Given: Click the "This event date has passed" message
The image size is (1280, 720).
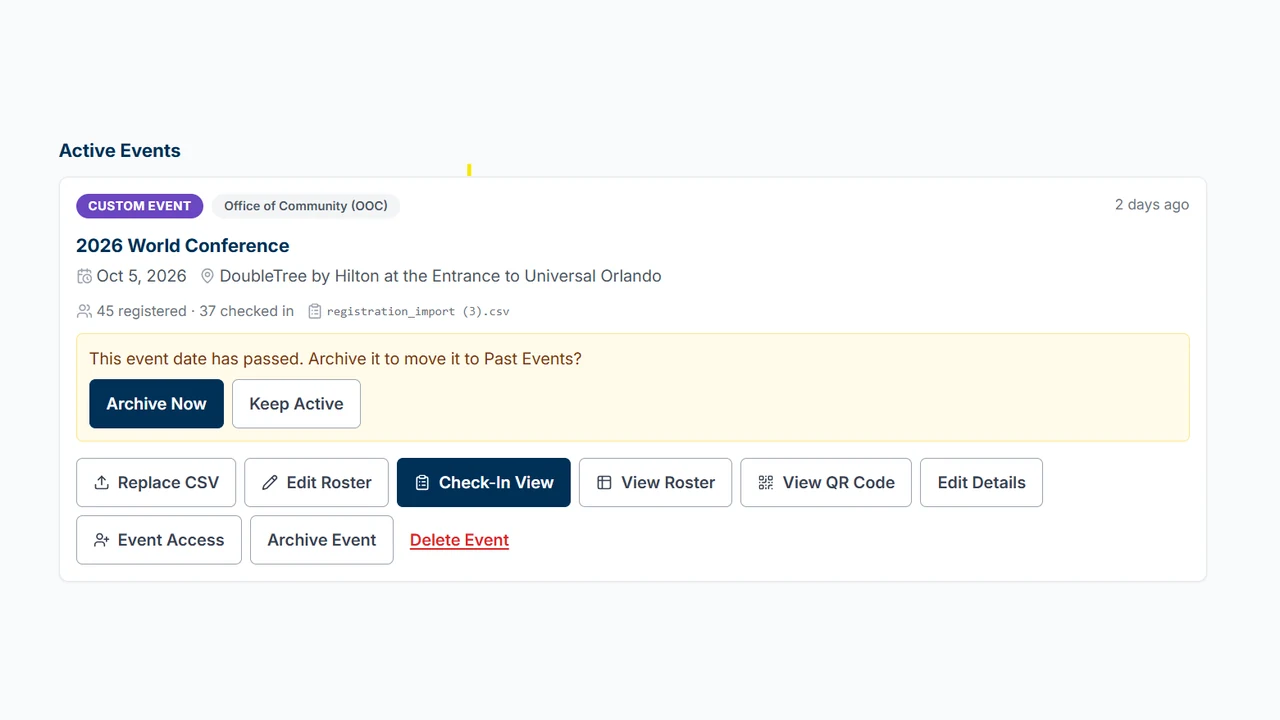Looking at the screenshot, I should point(335,359).
